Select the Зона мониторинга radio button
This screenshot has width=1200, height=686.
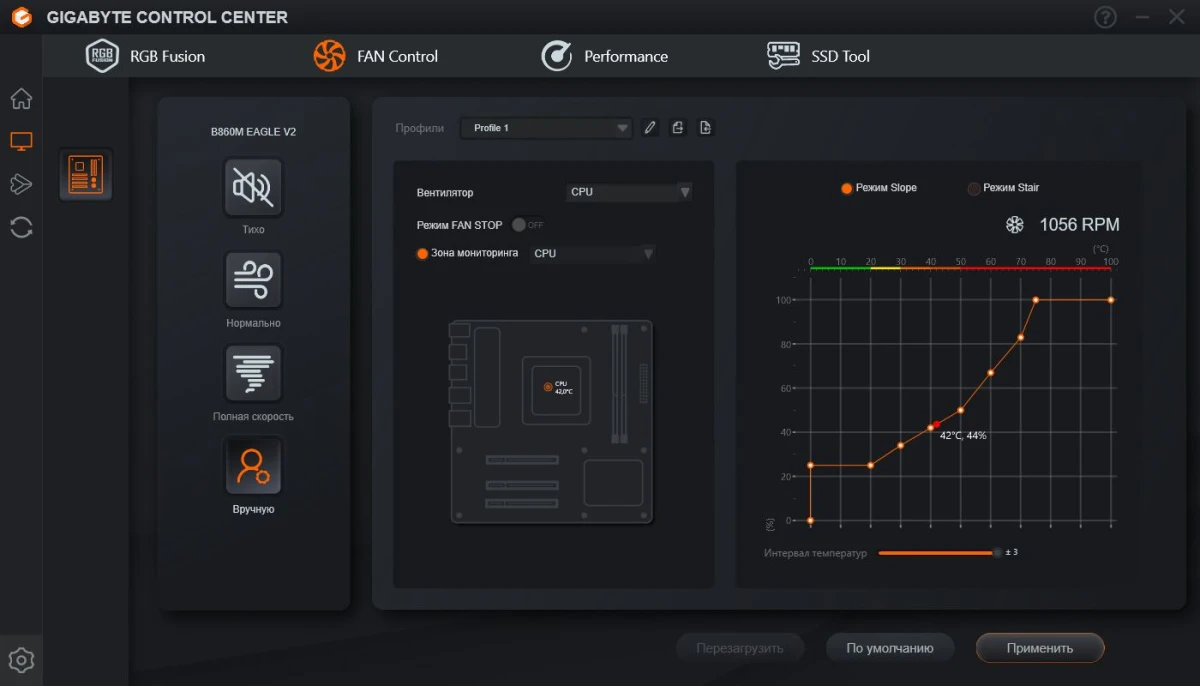tap(422, 254)
